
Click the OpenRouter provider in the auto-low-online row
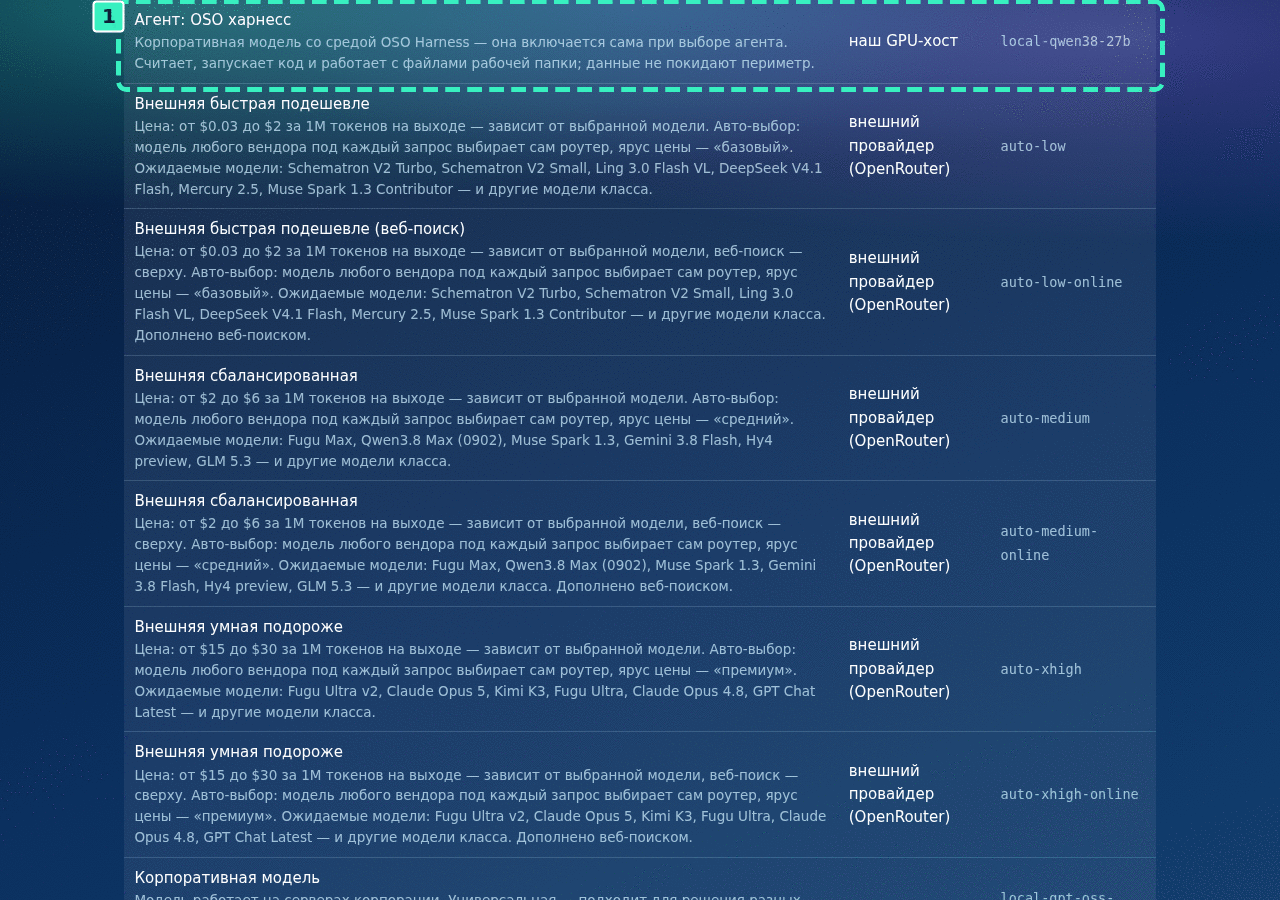click(x=900, y=281)
